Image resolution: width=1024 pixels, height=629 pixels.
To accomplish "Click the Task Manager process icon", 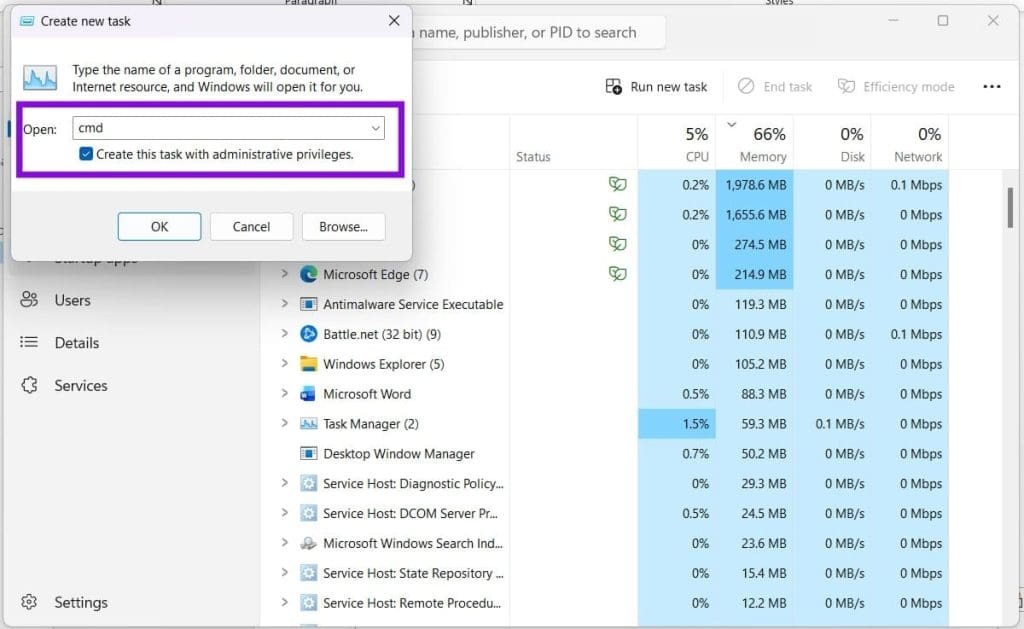I will 308,424.
